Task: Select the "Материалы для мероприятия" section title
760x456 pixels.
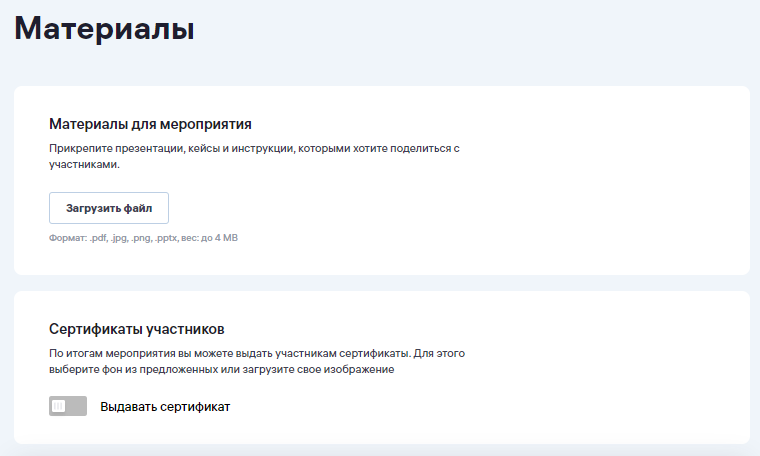Action: pos(150,124)
